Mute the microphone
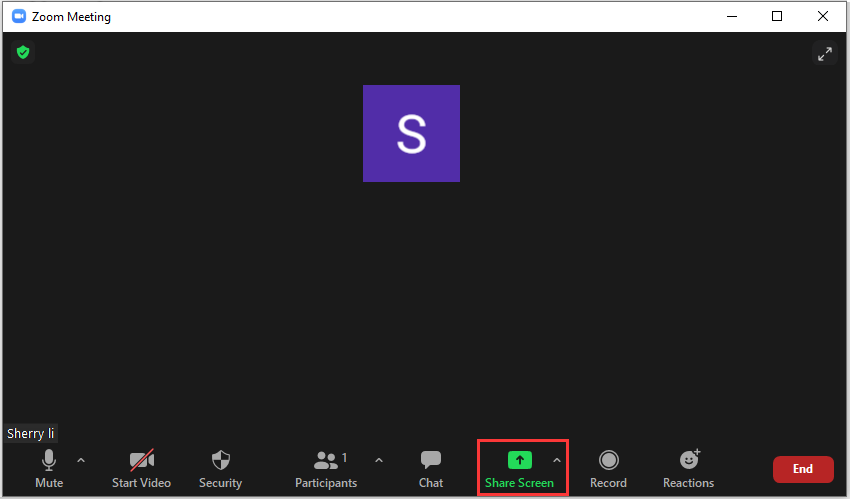 tap(49, 469)
